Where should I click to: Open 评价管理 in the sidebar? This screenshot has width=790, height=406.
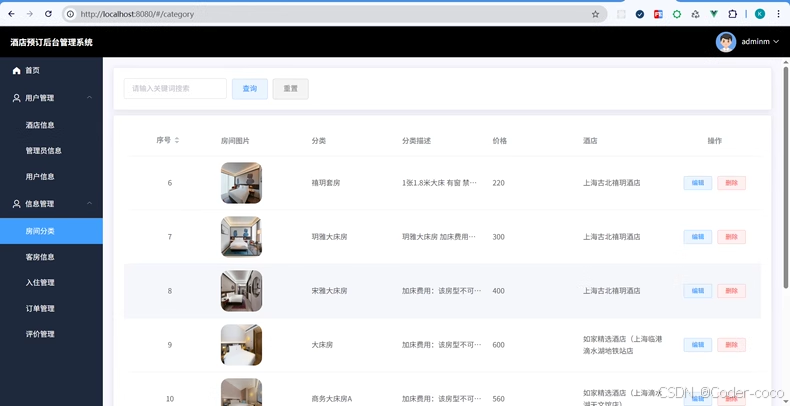[51, 334]
